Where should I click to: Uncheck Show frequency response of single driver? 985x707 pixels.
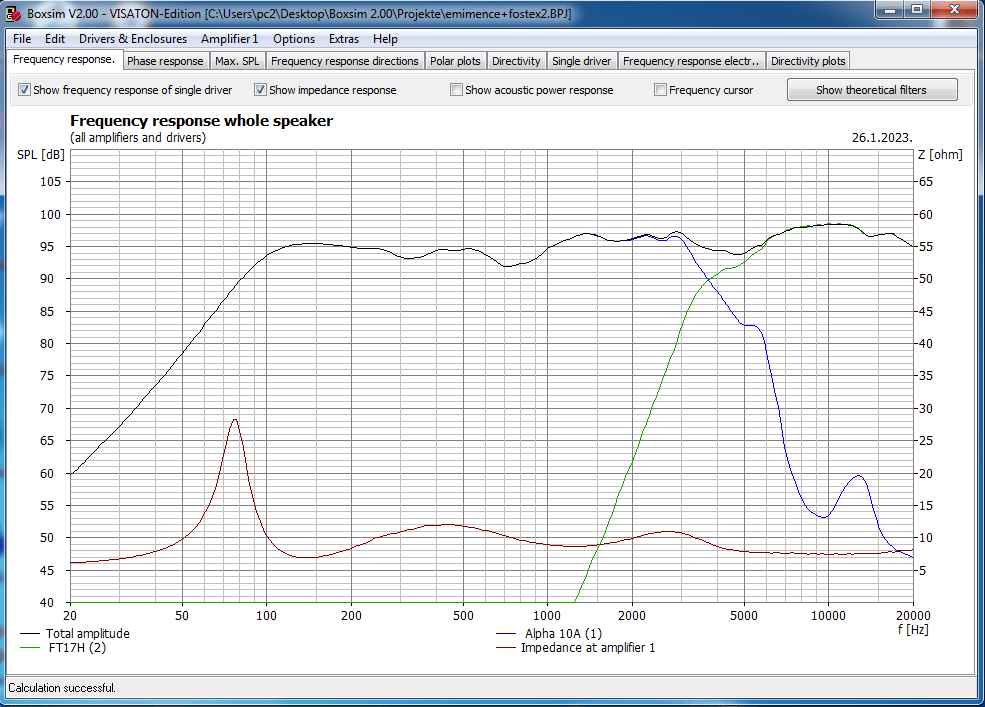[x=24, y=90]
